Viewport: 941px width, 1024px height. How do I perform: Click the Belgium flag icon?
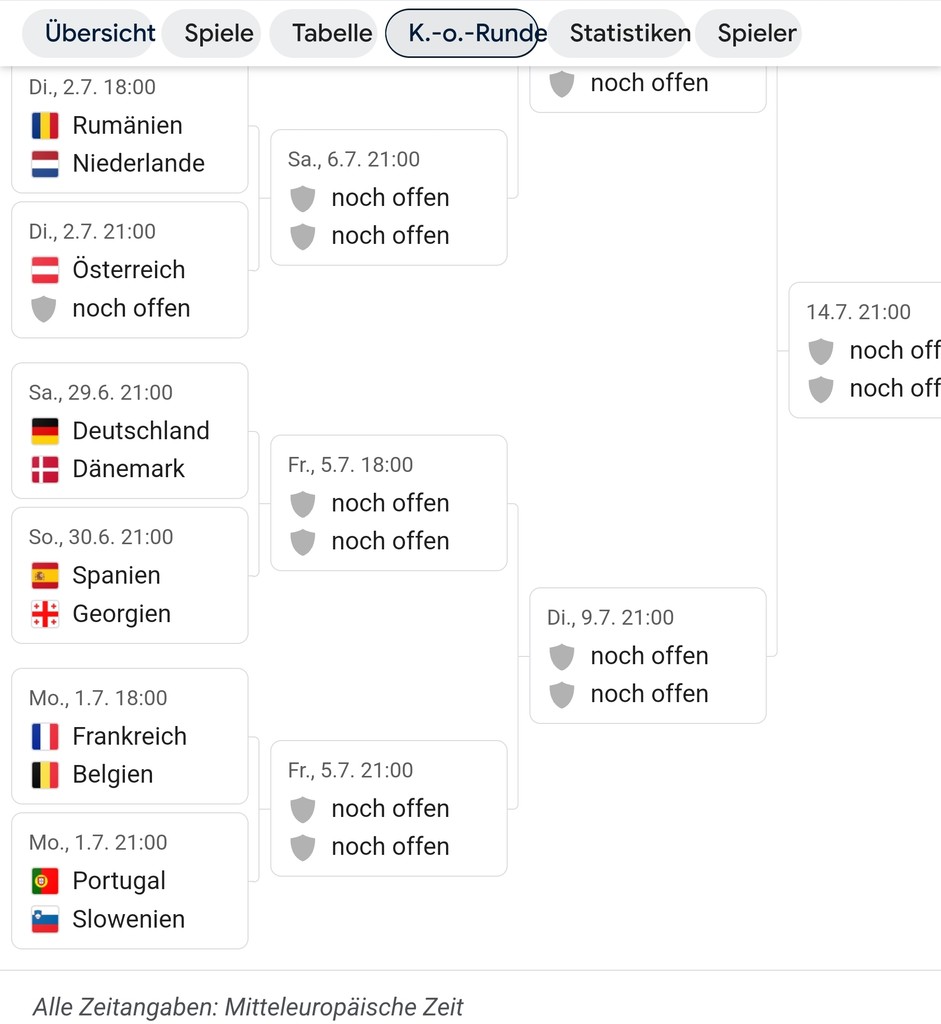point(45,775)
